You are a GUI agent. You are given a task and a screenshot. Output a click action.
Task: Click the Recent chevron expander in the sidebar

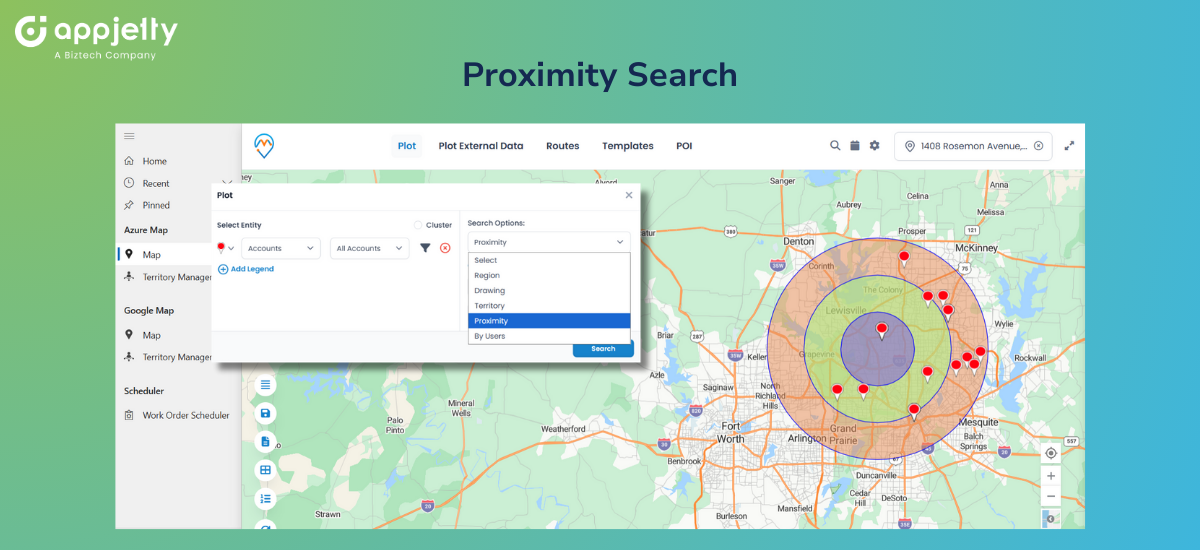[227, 183]
